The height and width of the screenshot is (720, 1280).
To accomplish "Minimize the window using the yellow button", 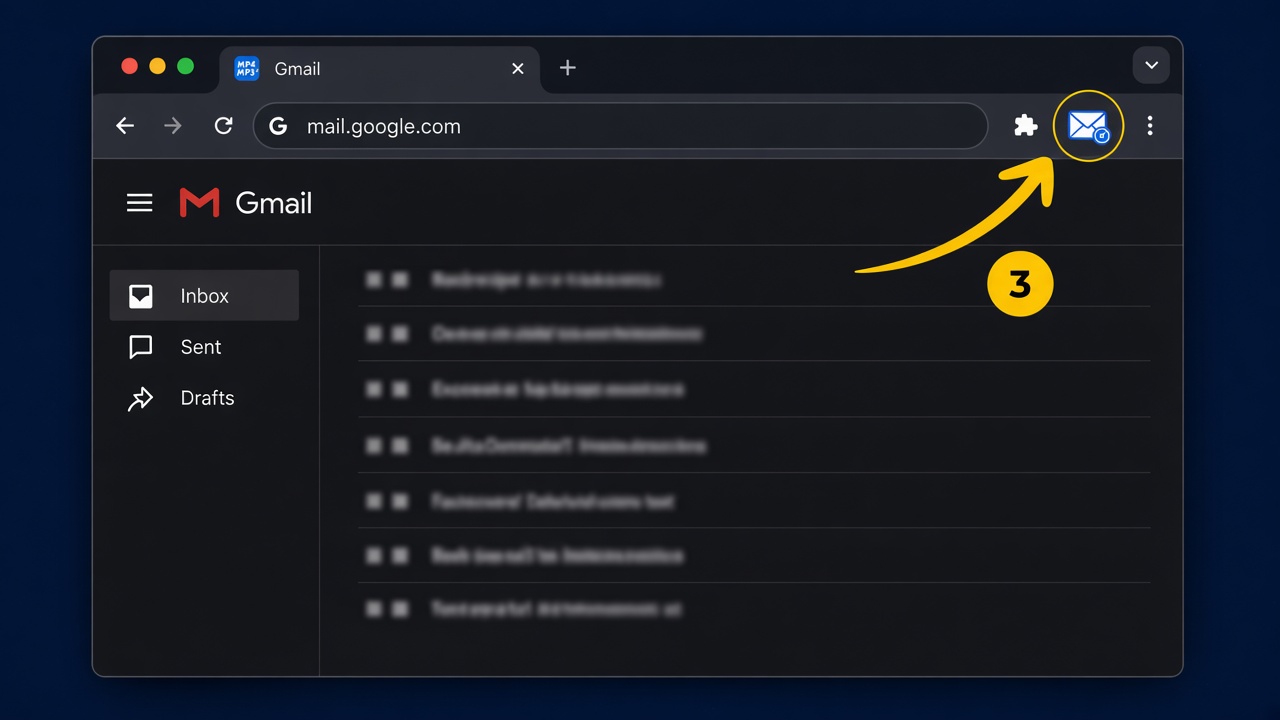I will tap(157, 66).
